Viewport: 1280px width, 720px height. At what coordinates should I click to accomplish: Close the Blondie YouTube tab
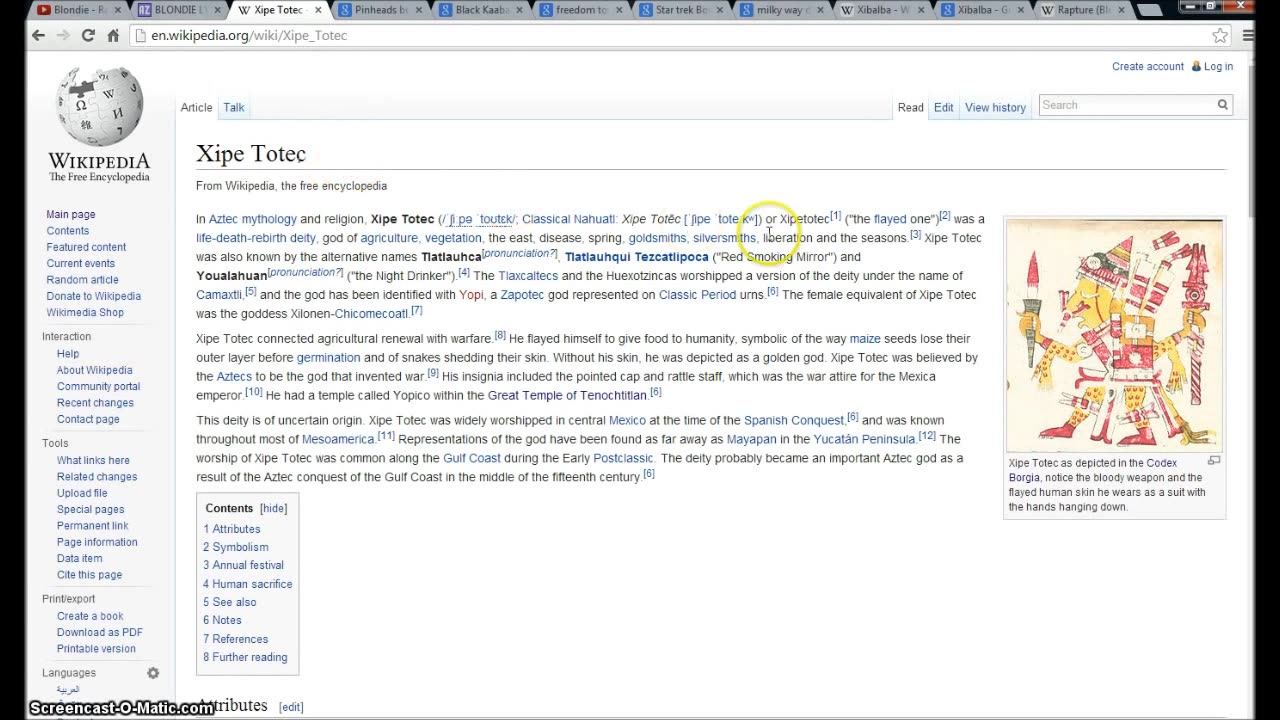click(117, 10)
